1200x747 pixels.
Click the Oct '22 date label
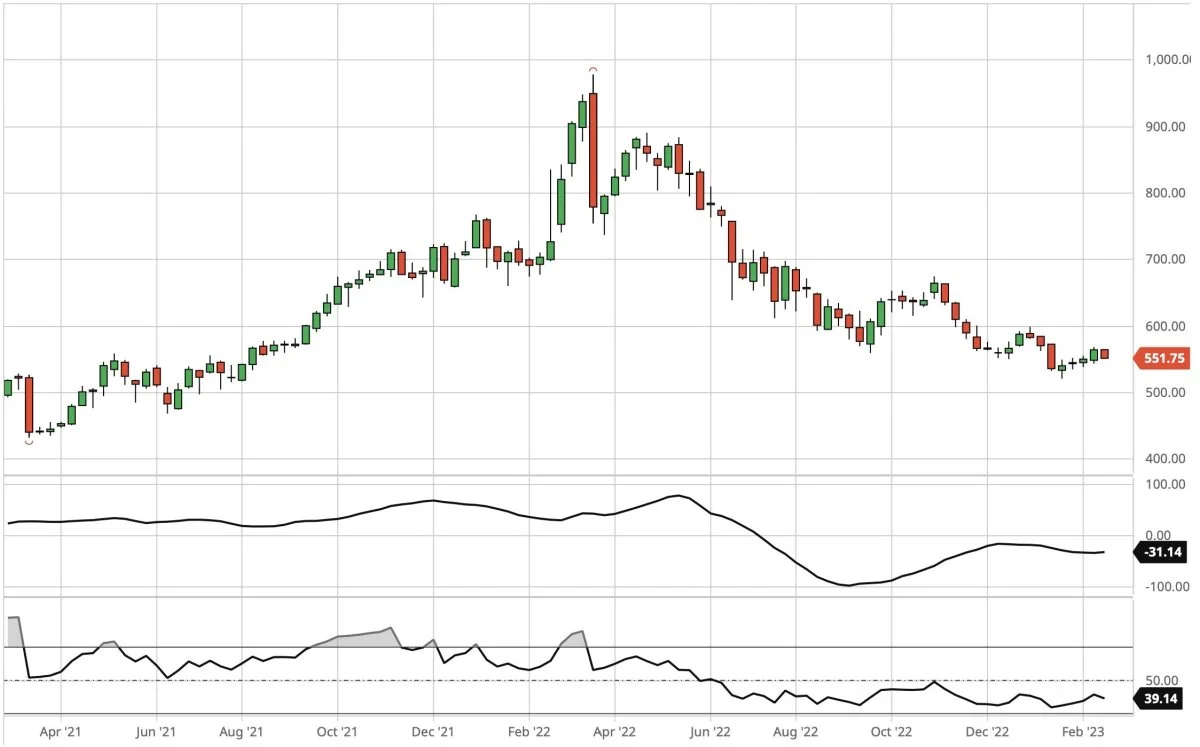[x=893, y=732]
